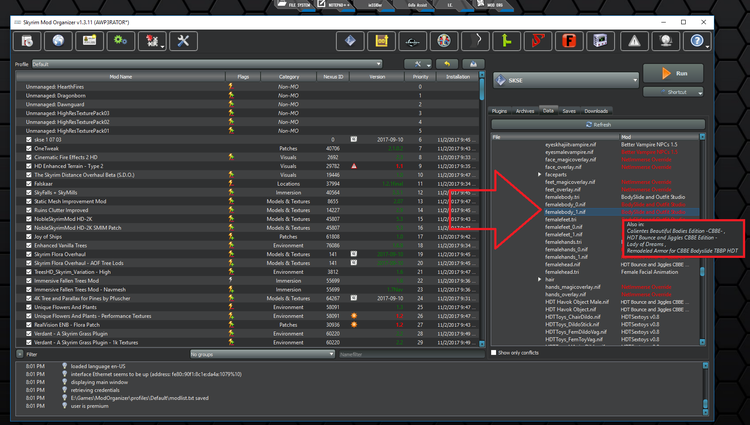Expand the Filter panel toggle
Viewport: 750px width, 425px height.
20,354
